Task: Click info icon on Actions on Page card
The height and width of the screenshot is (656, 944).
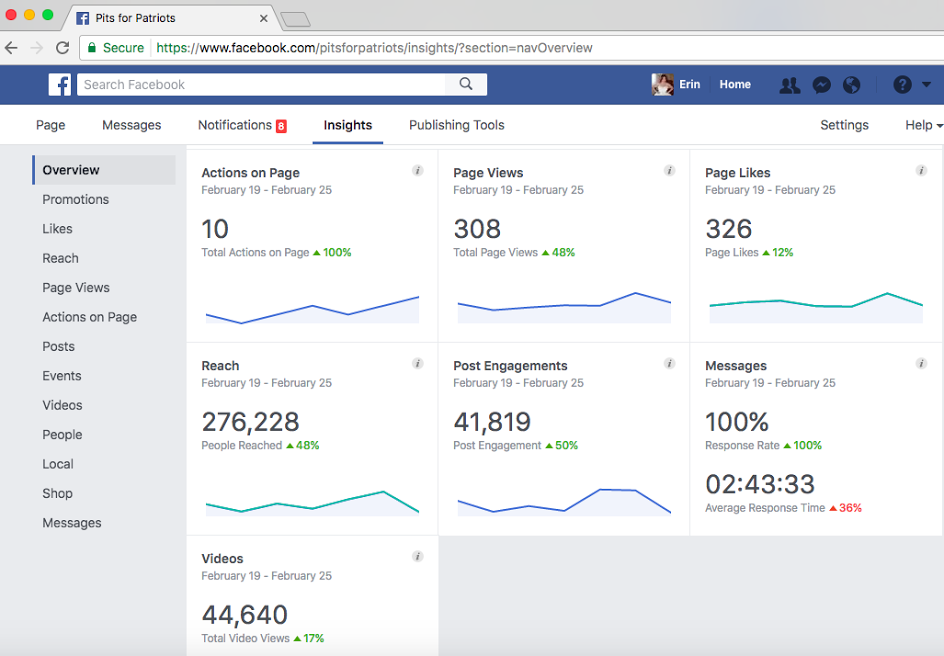Action: 418,171
